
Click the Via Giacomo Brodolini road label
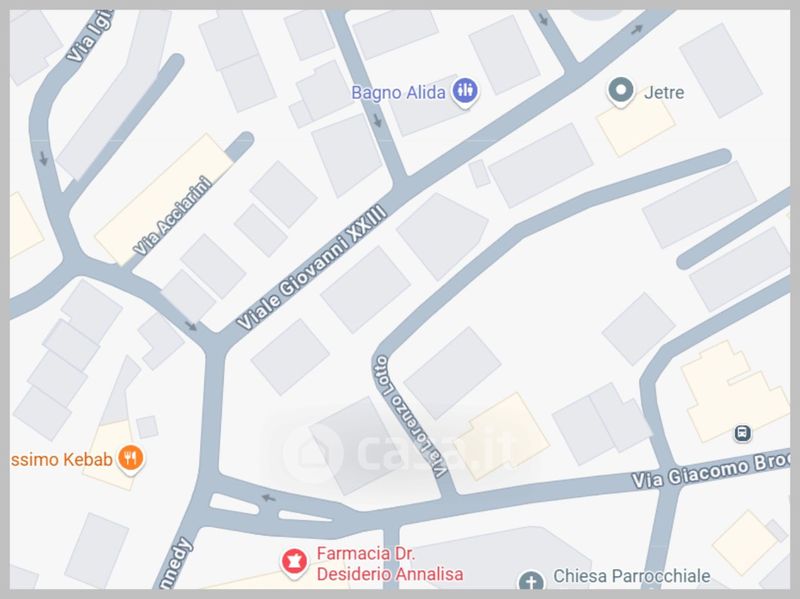710,471
